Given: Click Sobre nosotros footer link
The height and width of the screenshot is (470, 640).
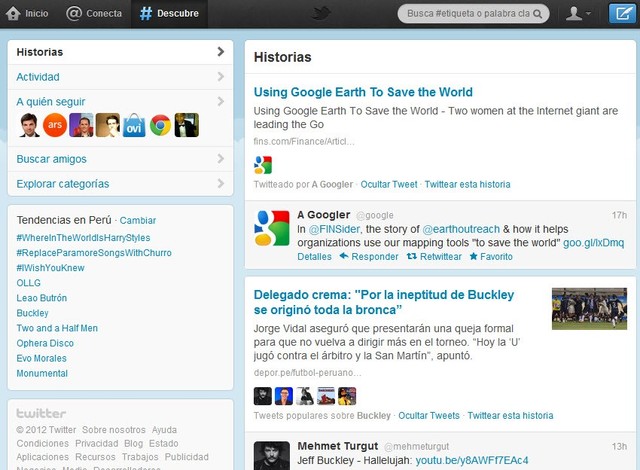Looking at the screenshot, I should 113,430.
